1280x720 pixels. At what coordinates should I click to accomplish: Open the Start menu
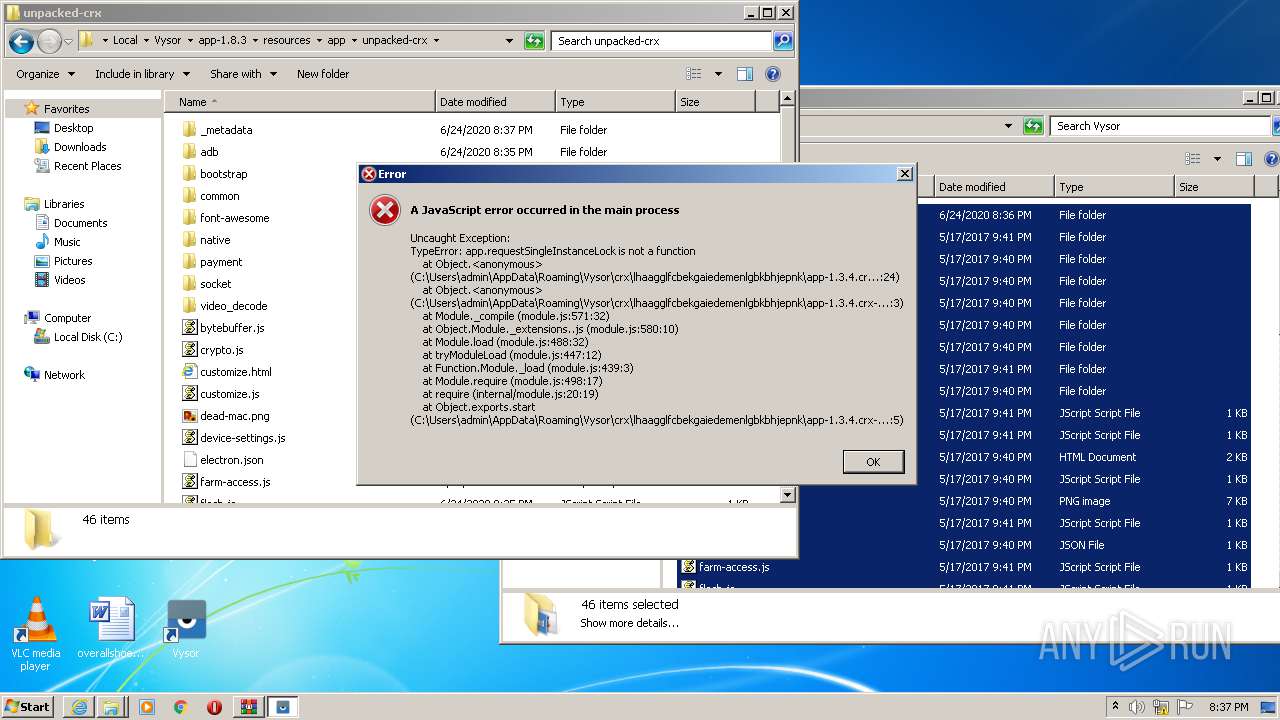[28, 706]
